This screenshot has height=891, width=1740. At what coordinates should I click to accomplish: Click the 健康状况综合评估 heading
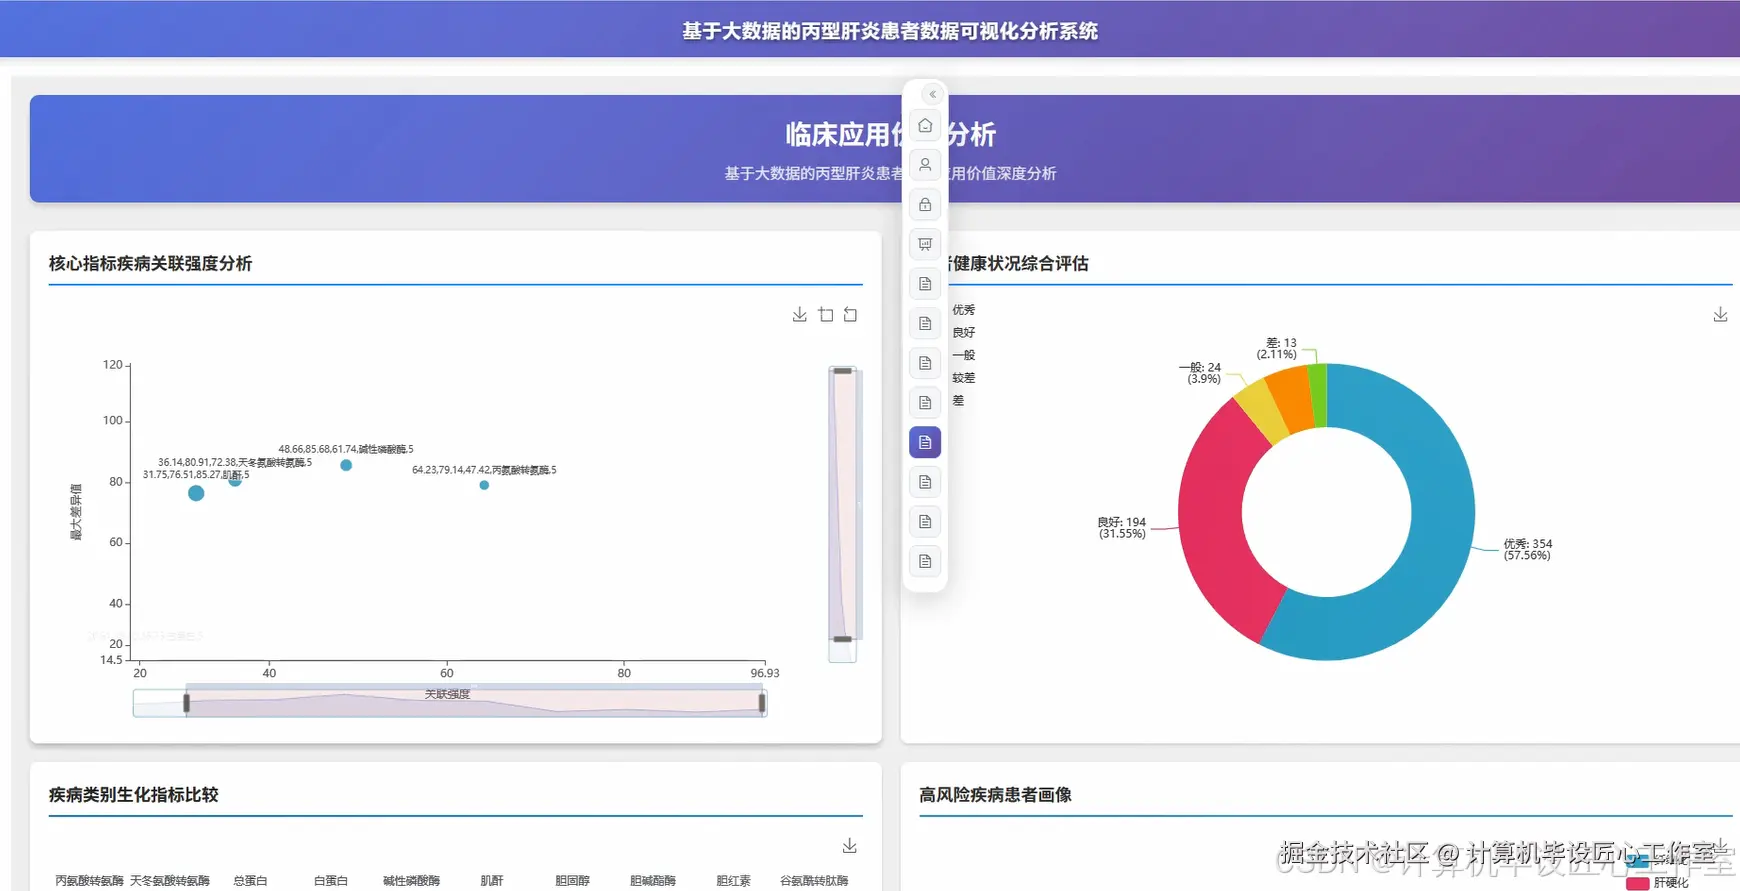point(1020,264)
